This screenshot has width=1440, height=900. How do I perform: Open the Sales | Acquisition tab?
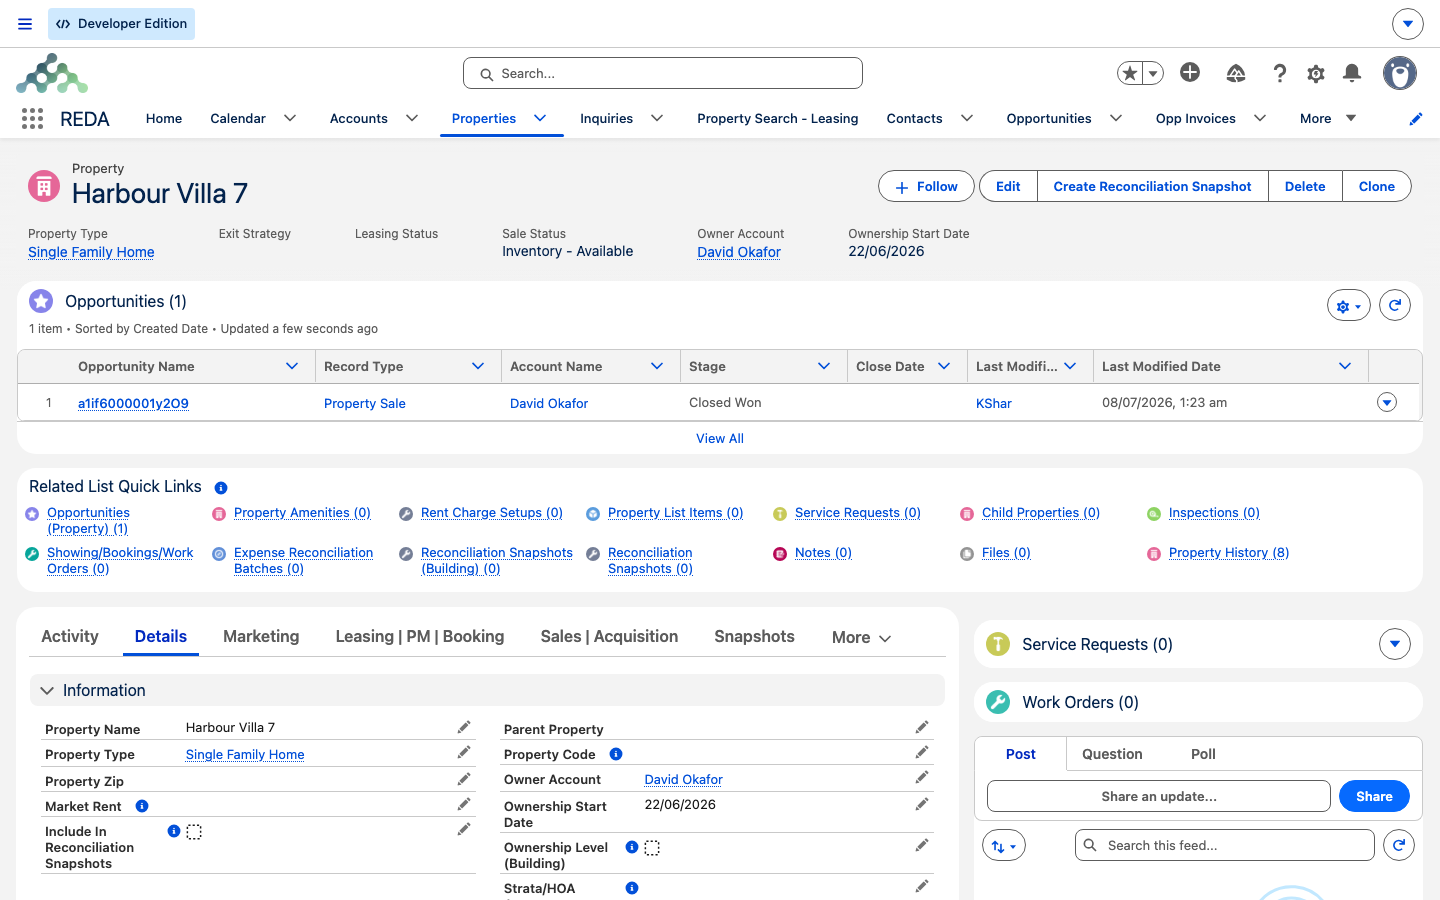click(x=609, y=637)
